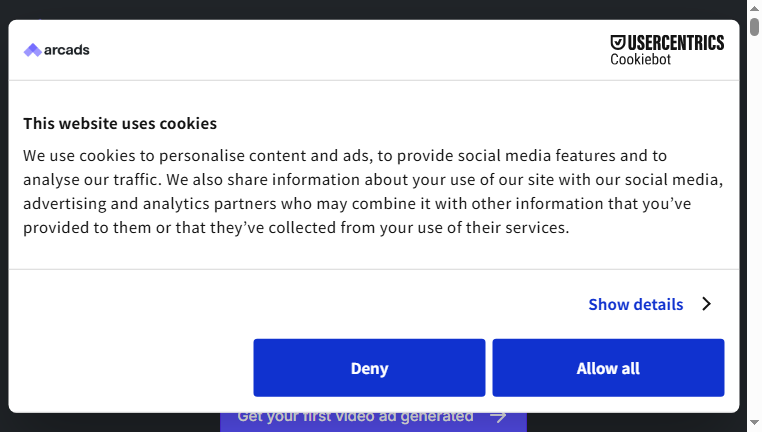This screenshot has width=762, height=432.
Task: Expand details using the chevron arrow
Action: pyautogui.click(x=707, y=304)
